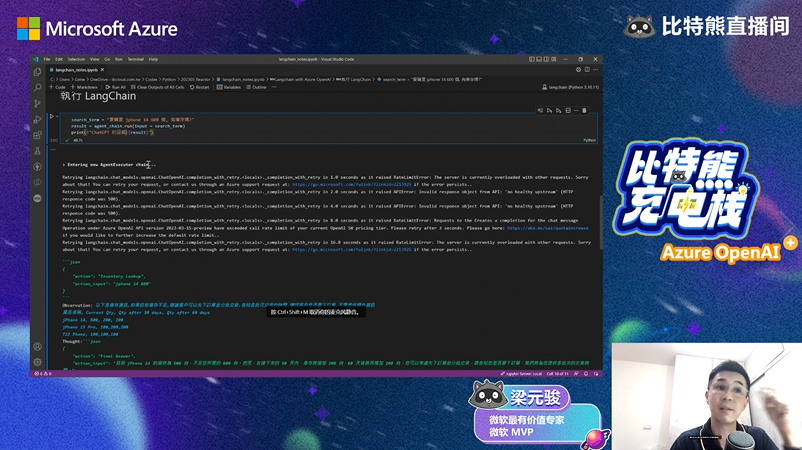
Task: Click the search_term code line in cell
Action: tap(132, 120)
